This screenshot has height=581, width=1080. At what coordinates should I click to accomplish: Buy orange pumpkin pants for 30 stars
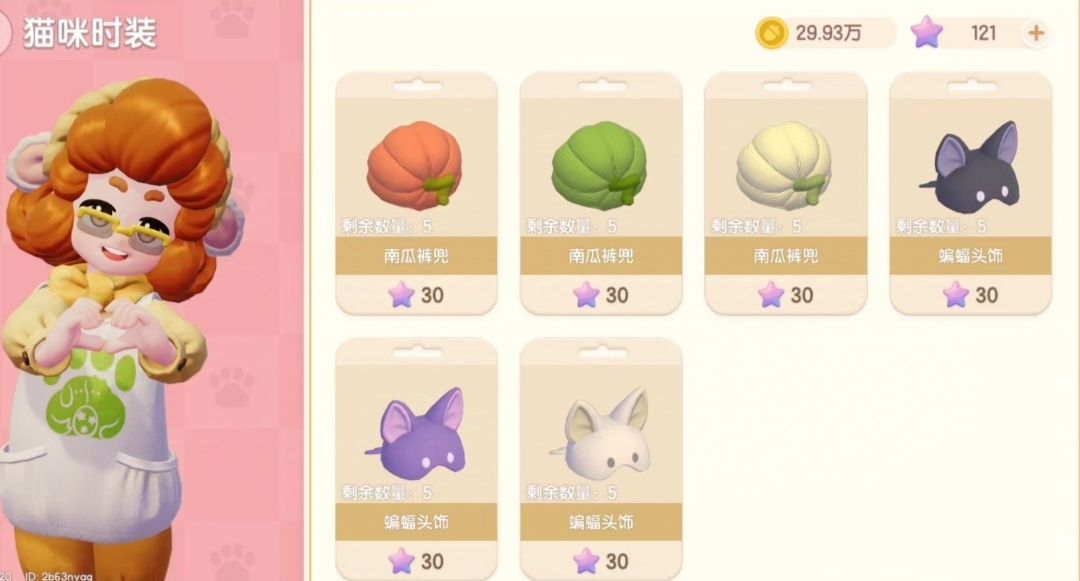pyautogui.click(x=416, y=295)
